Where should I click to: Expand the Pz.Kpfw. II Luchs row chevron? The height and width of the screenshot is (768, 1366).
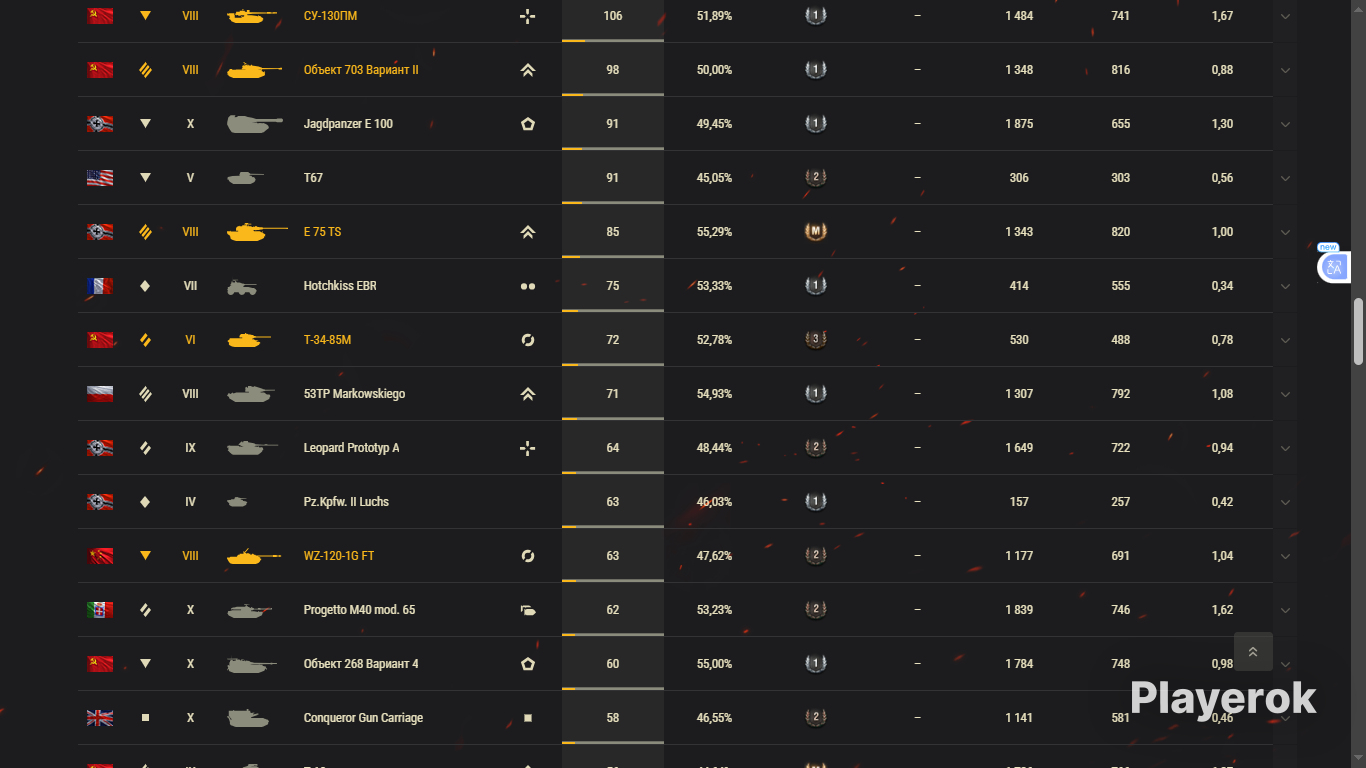point(1285,502)
